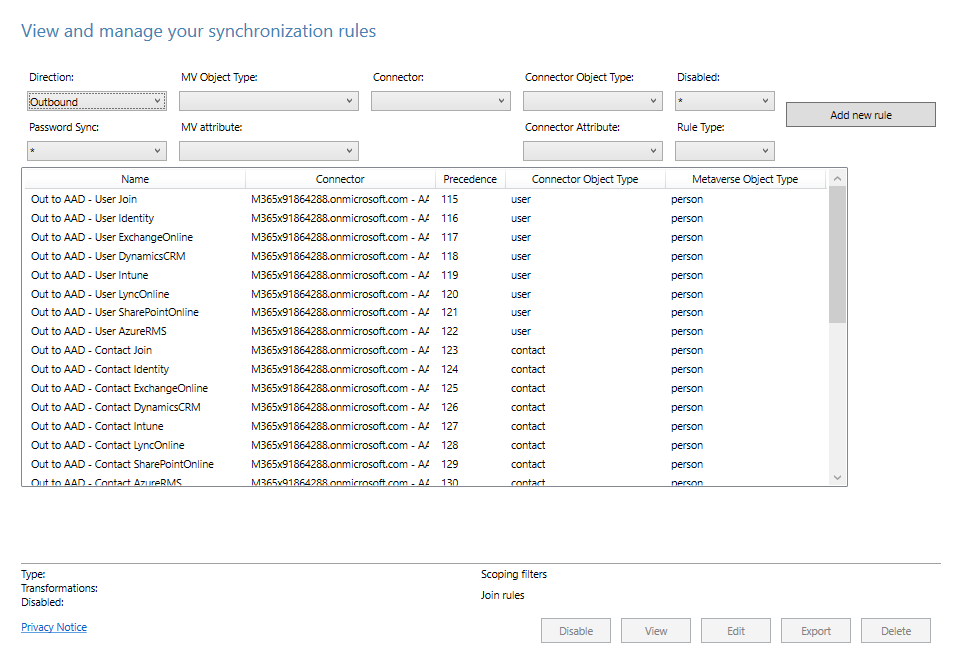Click the Disable button

click(x=576, y=630)
